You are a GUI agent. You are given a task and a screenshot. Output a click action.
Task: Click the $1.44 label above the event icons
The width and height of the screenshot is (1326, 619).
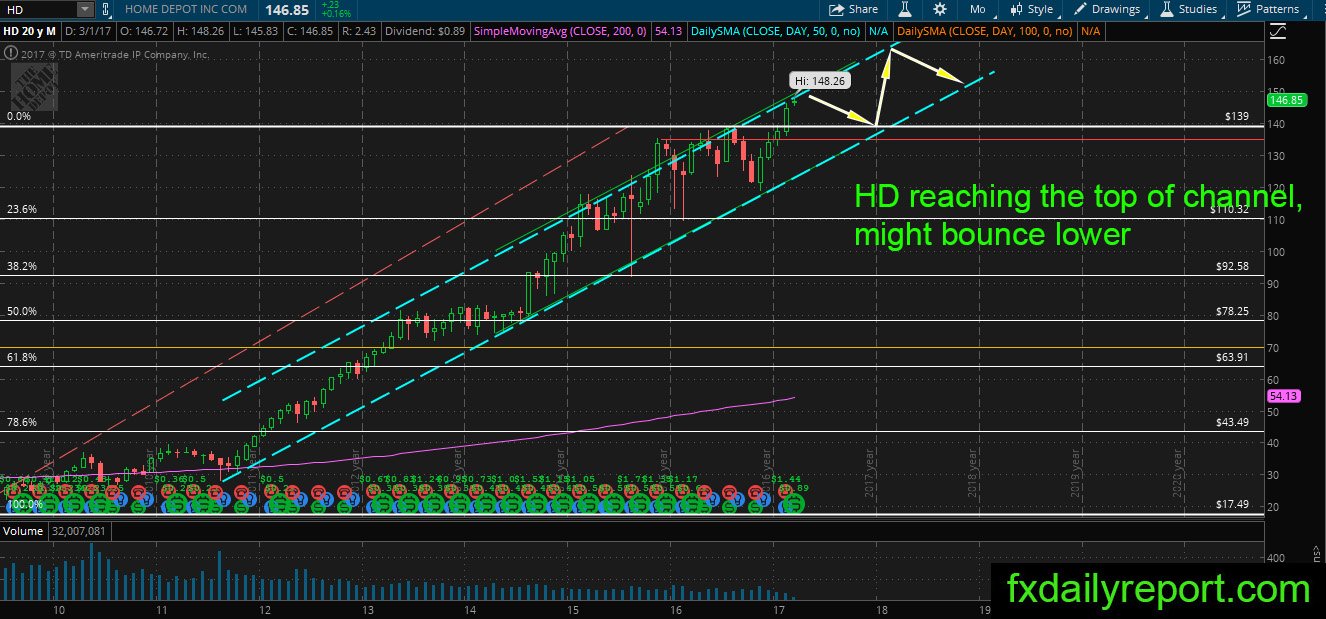(785, 479)
